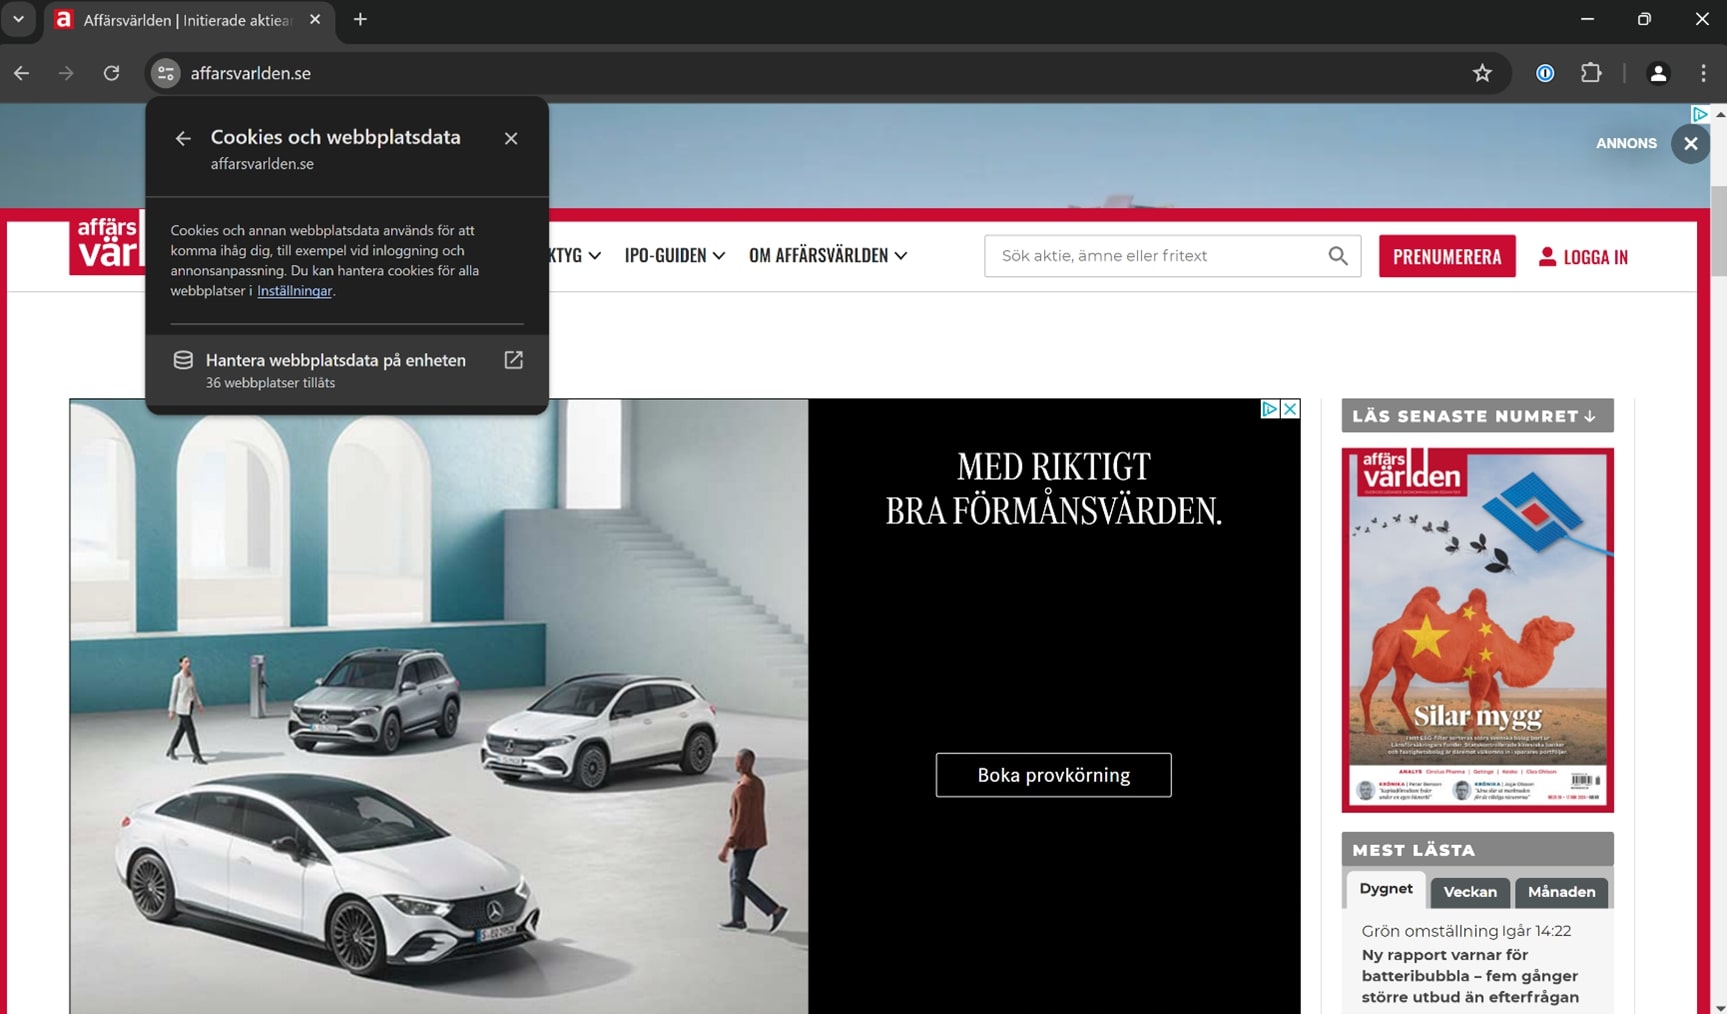Expand the partially hidden KTYG menu

575,255
